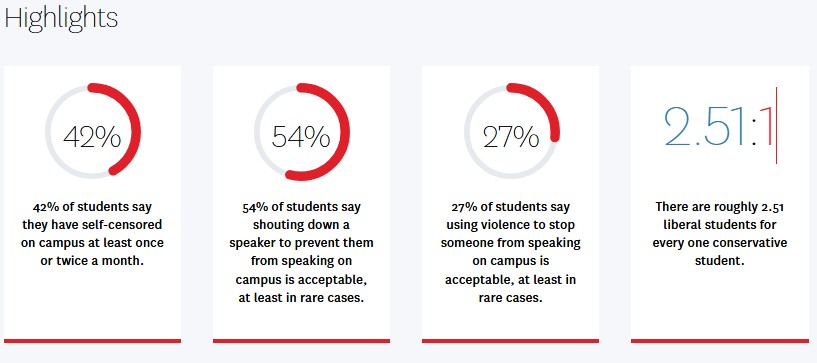Image resolution: width=817 pixels, height=363 pixels.
Task: Click red bar under self-censored card
Action: tap(92, 341)
